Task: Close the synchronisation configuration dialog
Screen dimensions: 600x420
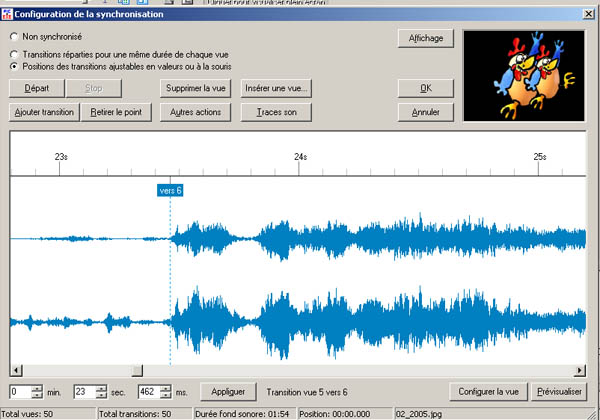Action: point(588,14)
